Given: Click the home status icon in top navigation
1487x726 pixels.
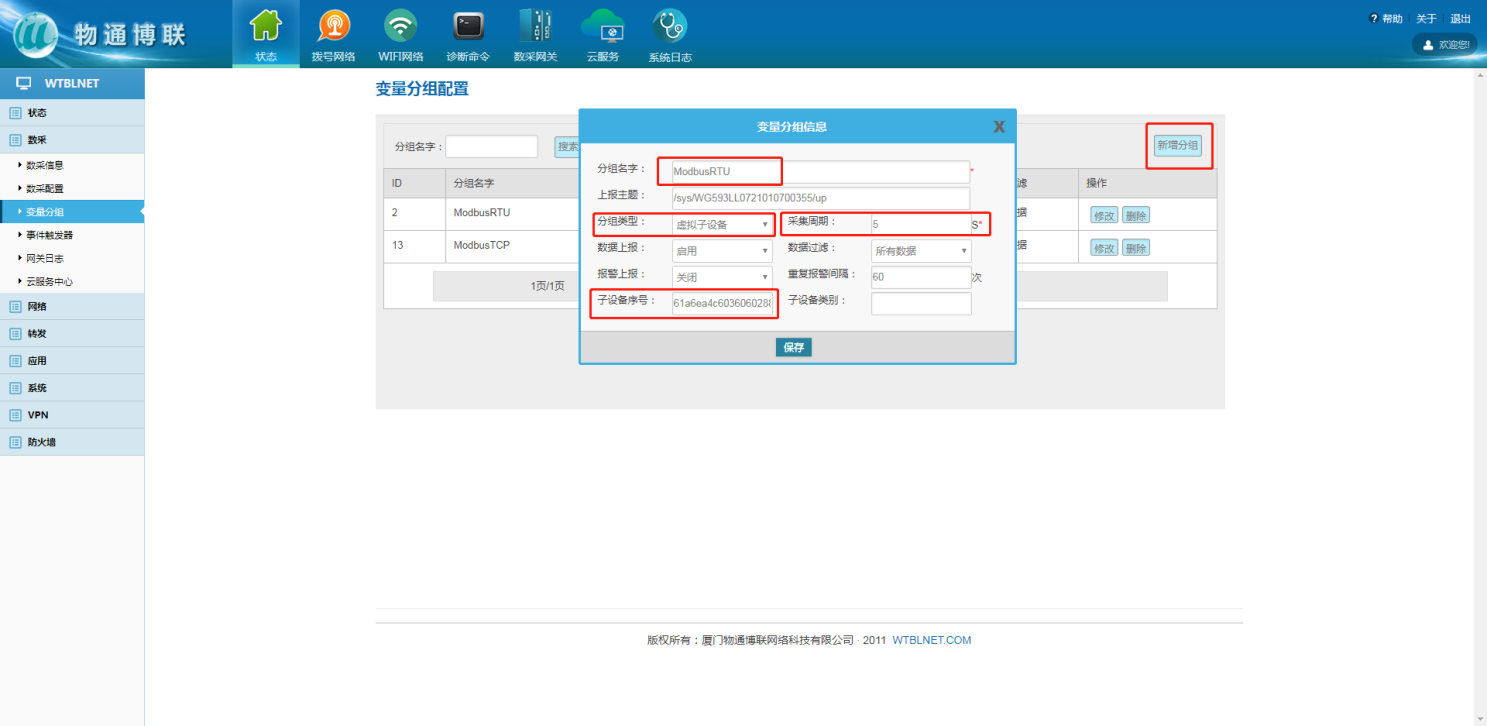Looking at the screenshot, I should pyautogui.click(x=265, y=26).
